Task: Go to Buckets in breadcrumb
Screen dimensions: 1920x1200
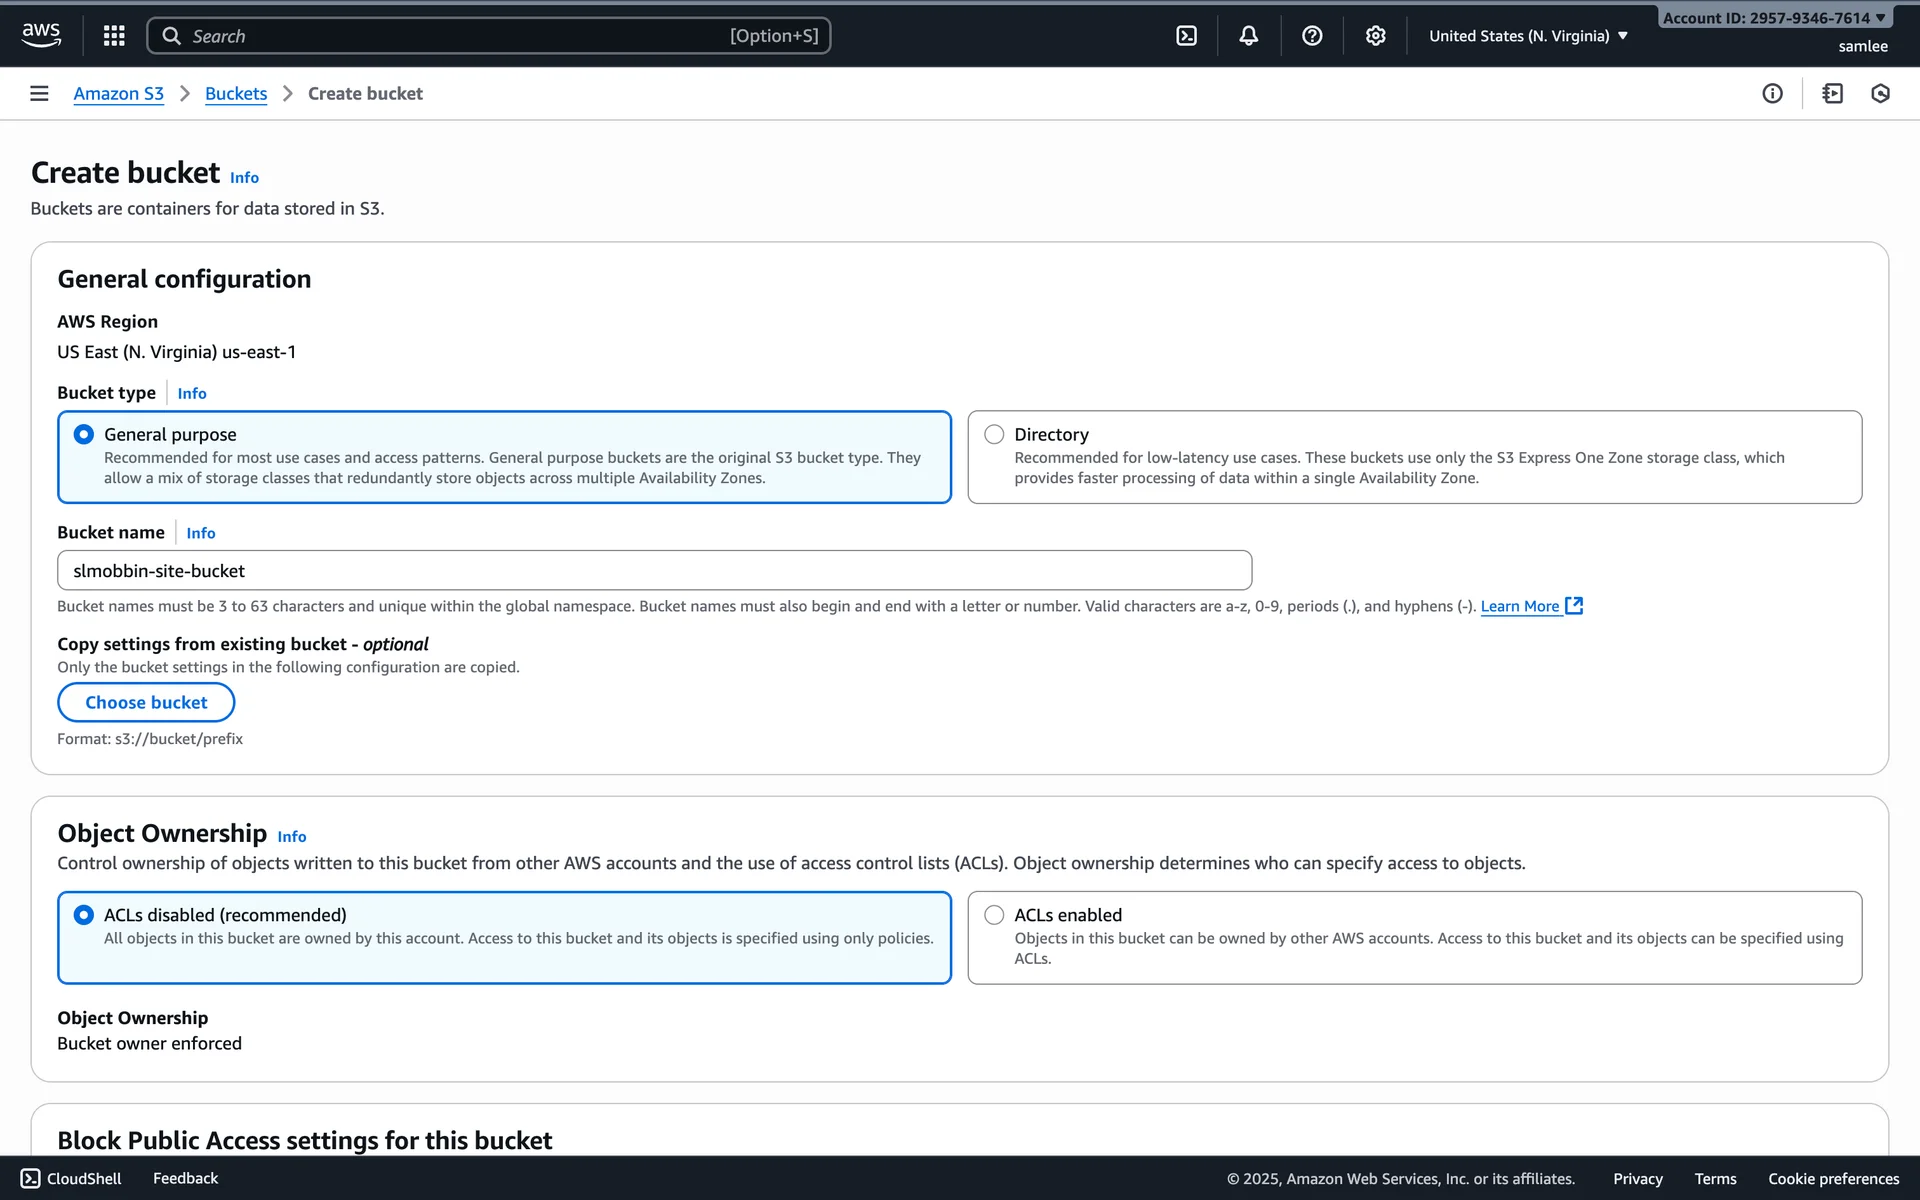Action: (236, 93)
